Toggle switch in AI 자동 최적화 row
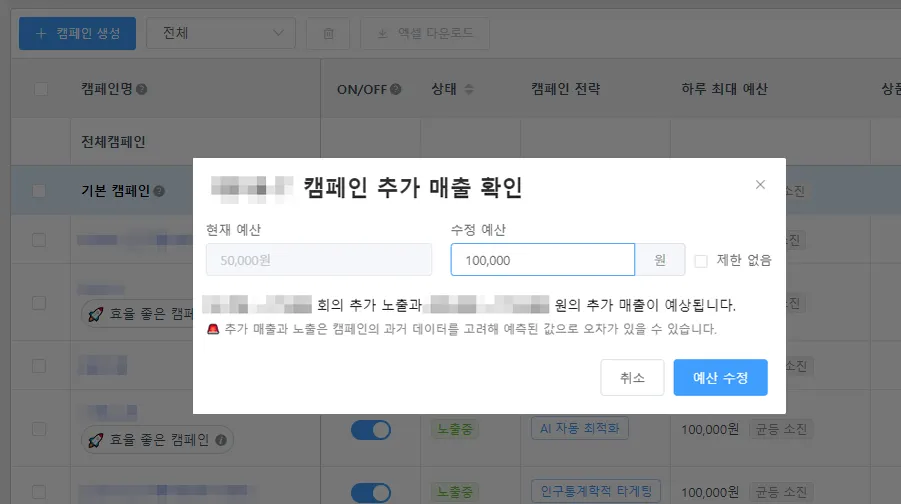The height and width of the screenshot is (504, 901). pyautogui.click(x=371, y=430)
